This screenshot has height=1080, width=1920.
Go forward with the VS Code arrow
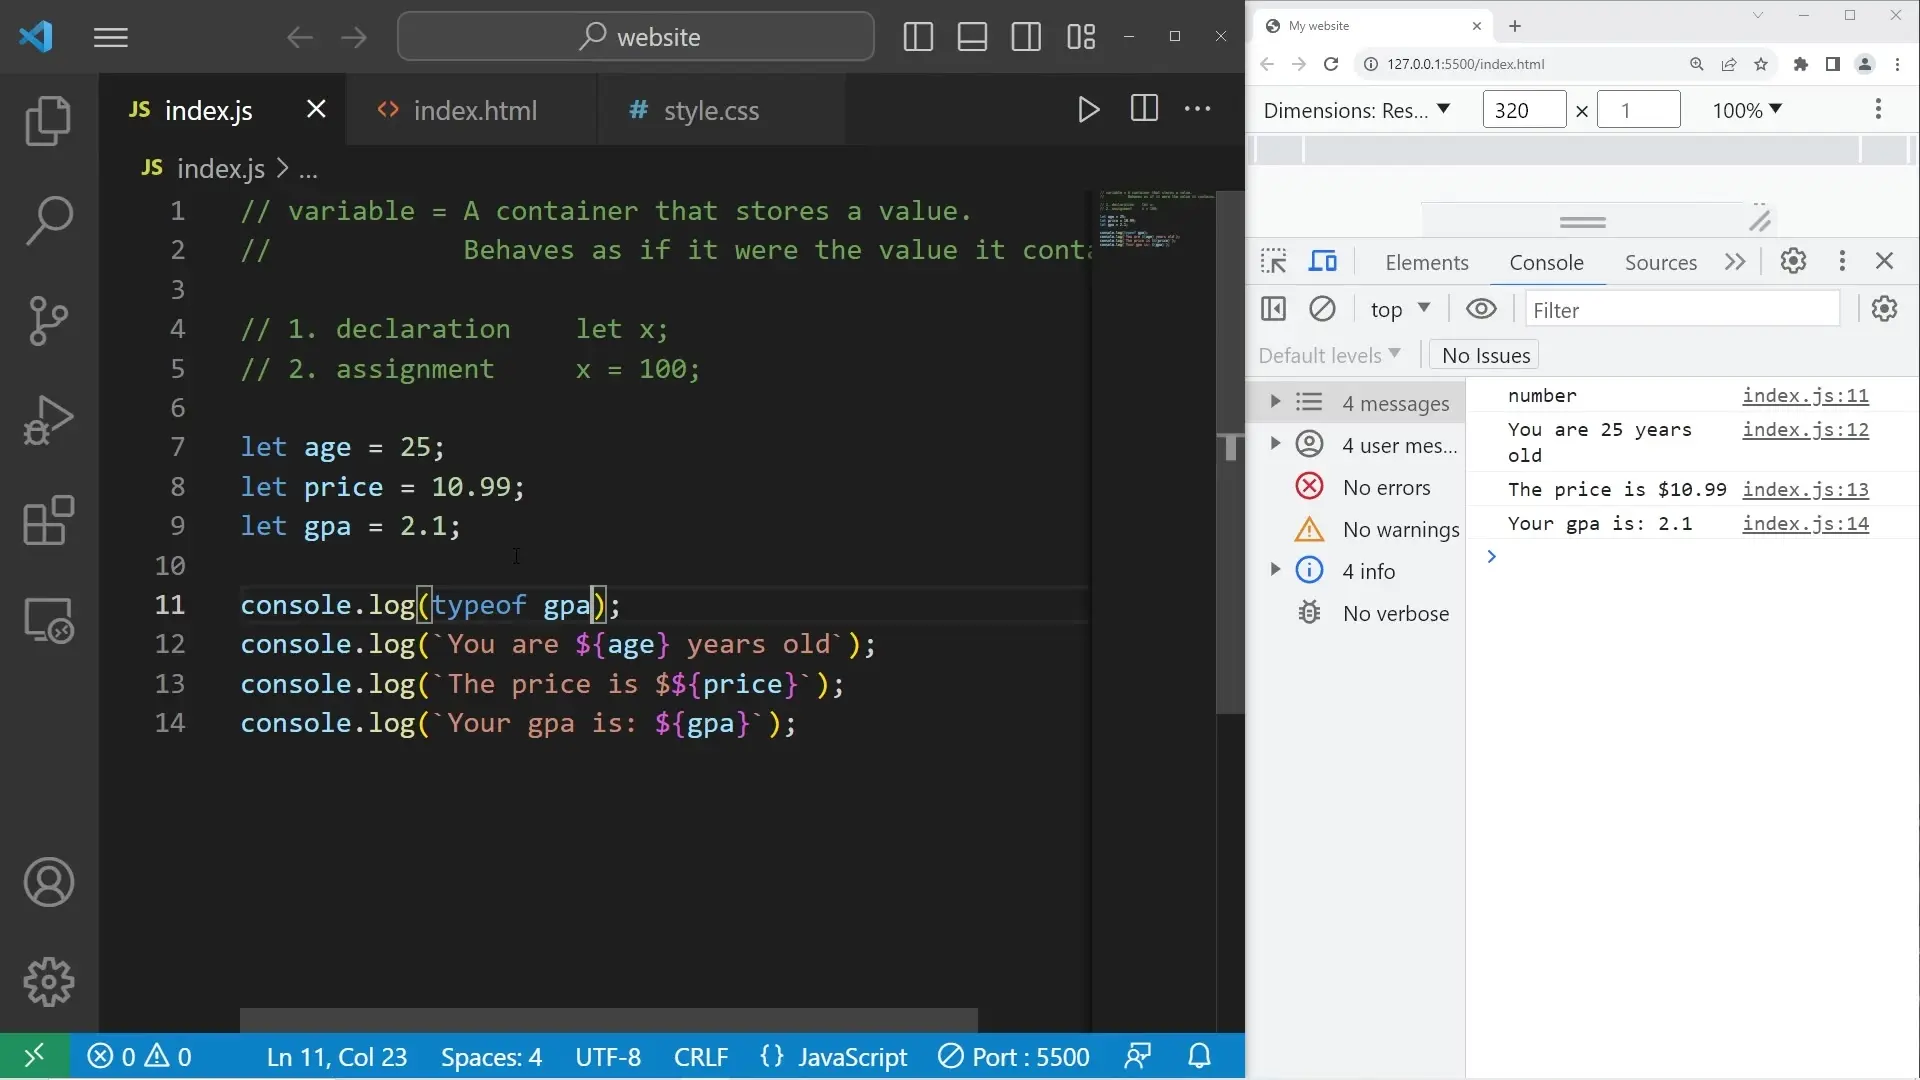click(x=353, y=38)
